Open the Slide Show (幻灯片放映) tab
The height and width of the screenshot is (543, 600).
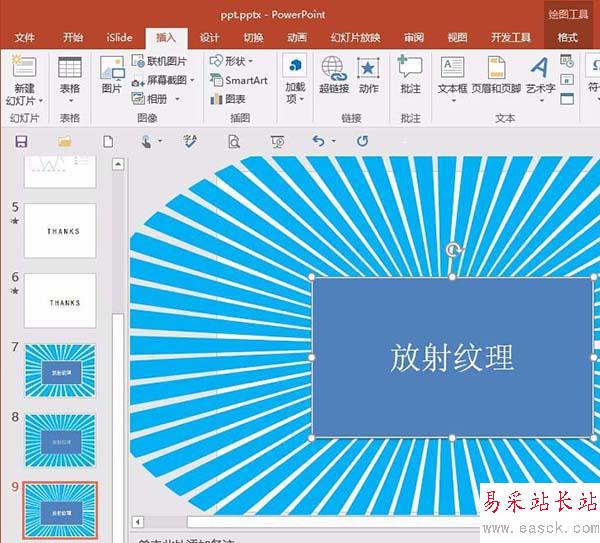[x=355, y=38]
